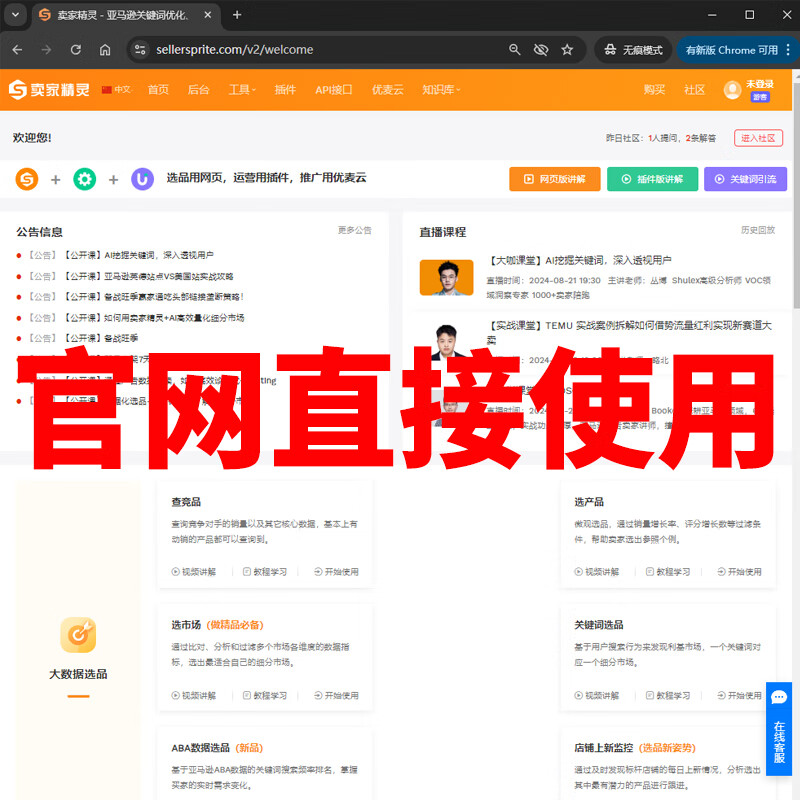800x800 pixels.
Task: Open the 中文 language selector
Action: (x=116, y=90)
